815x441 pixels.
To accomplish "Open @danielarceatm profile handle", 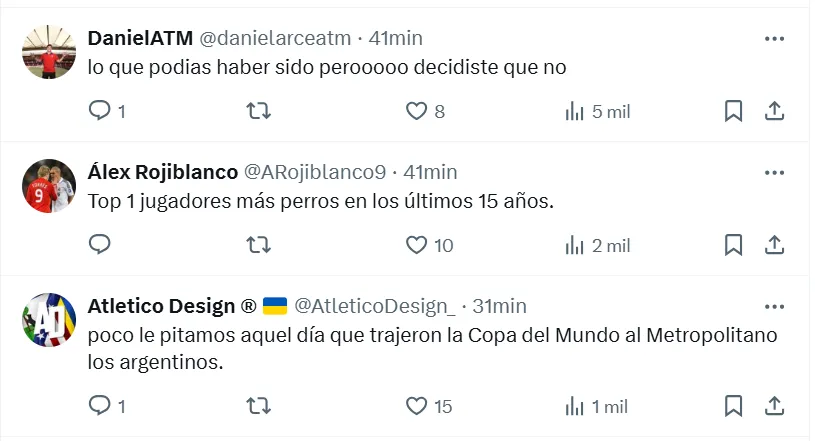I will click(275, 38).
